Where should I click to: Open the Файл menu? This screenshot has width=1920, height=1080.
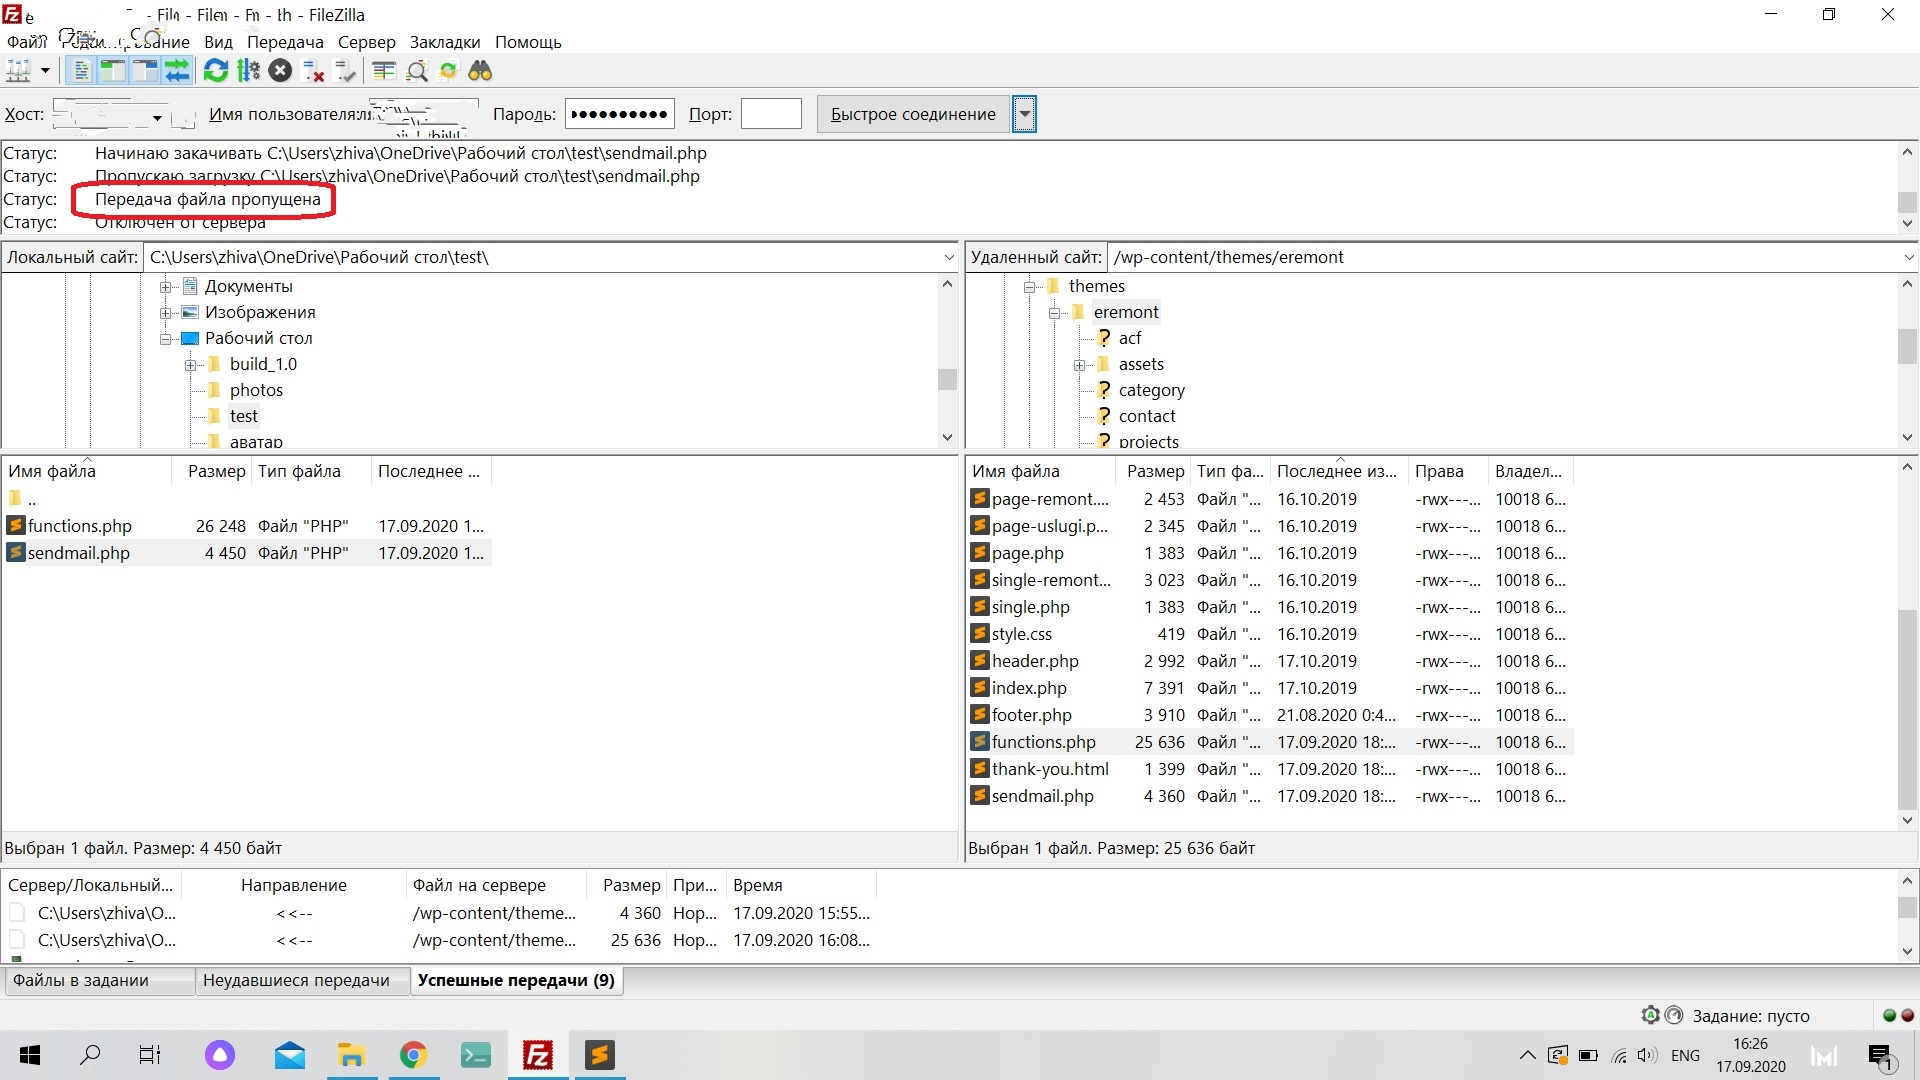point(27,42)
